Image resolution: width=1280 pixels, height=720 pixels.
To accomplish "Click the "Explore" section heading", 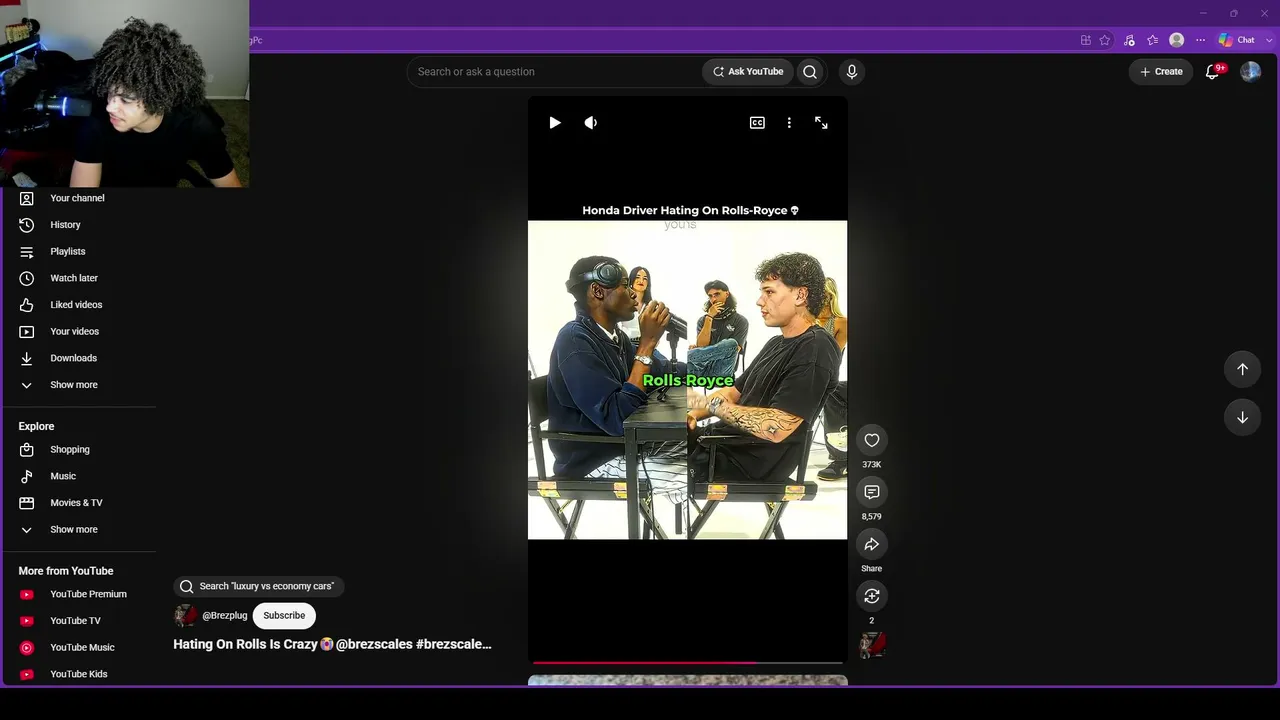I will tap(36, 426).
